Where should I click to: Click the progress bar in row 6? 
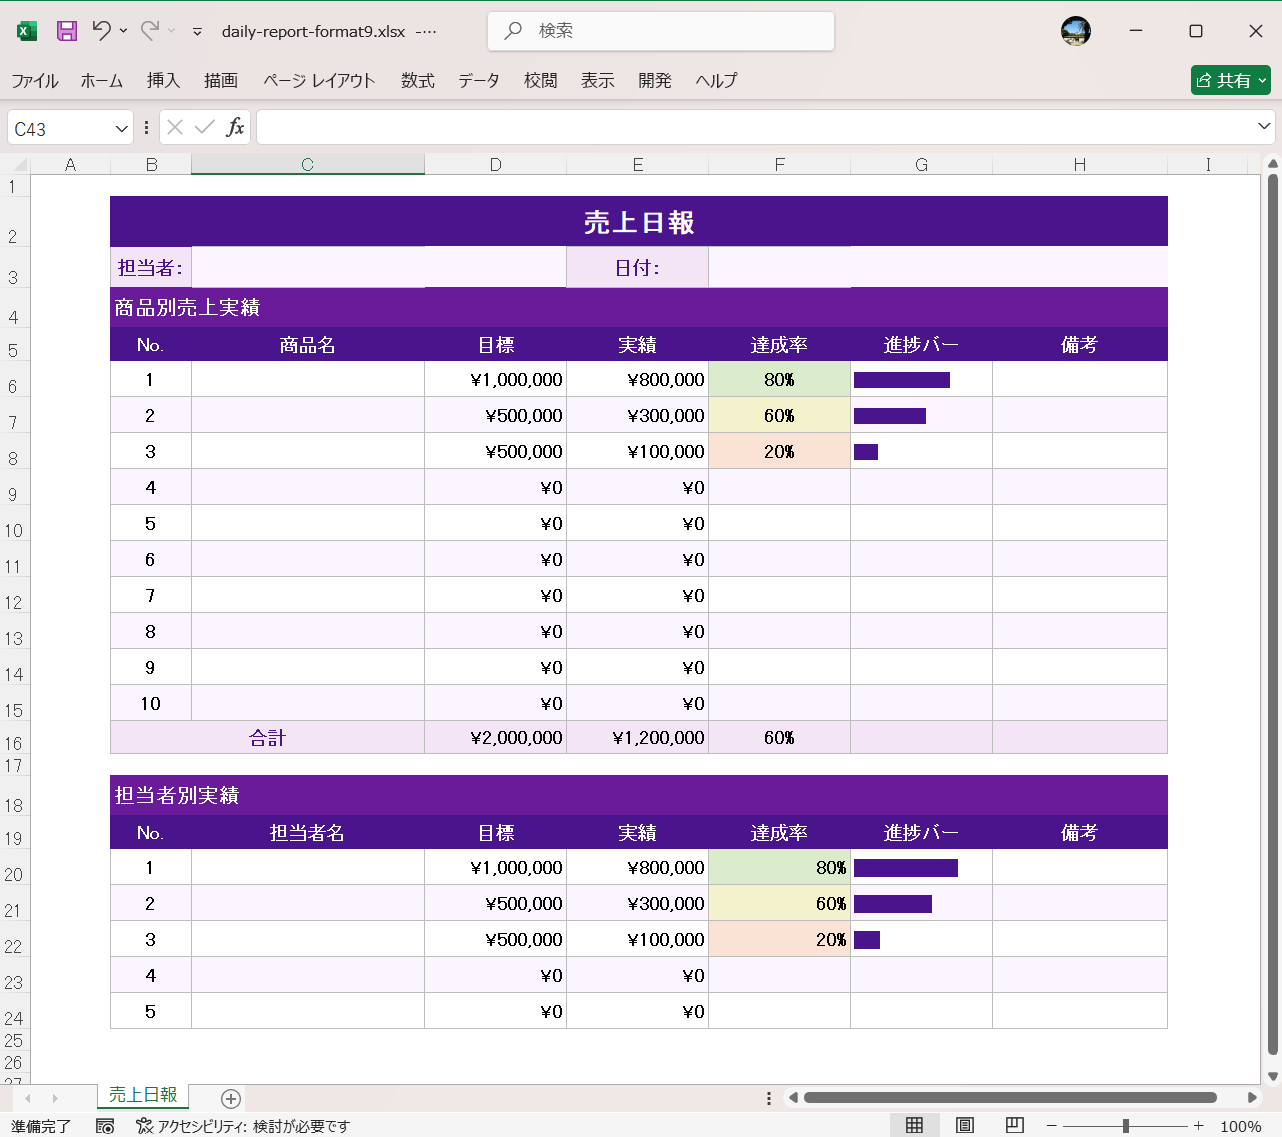point(902,380)
